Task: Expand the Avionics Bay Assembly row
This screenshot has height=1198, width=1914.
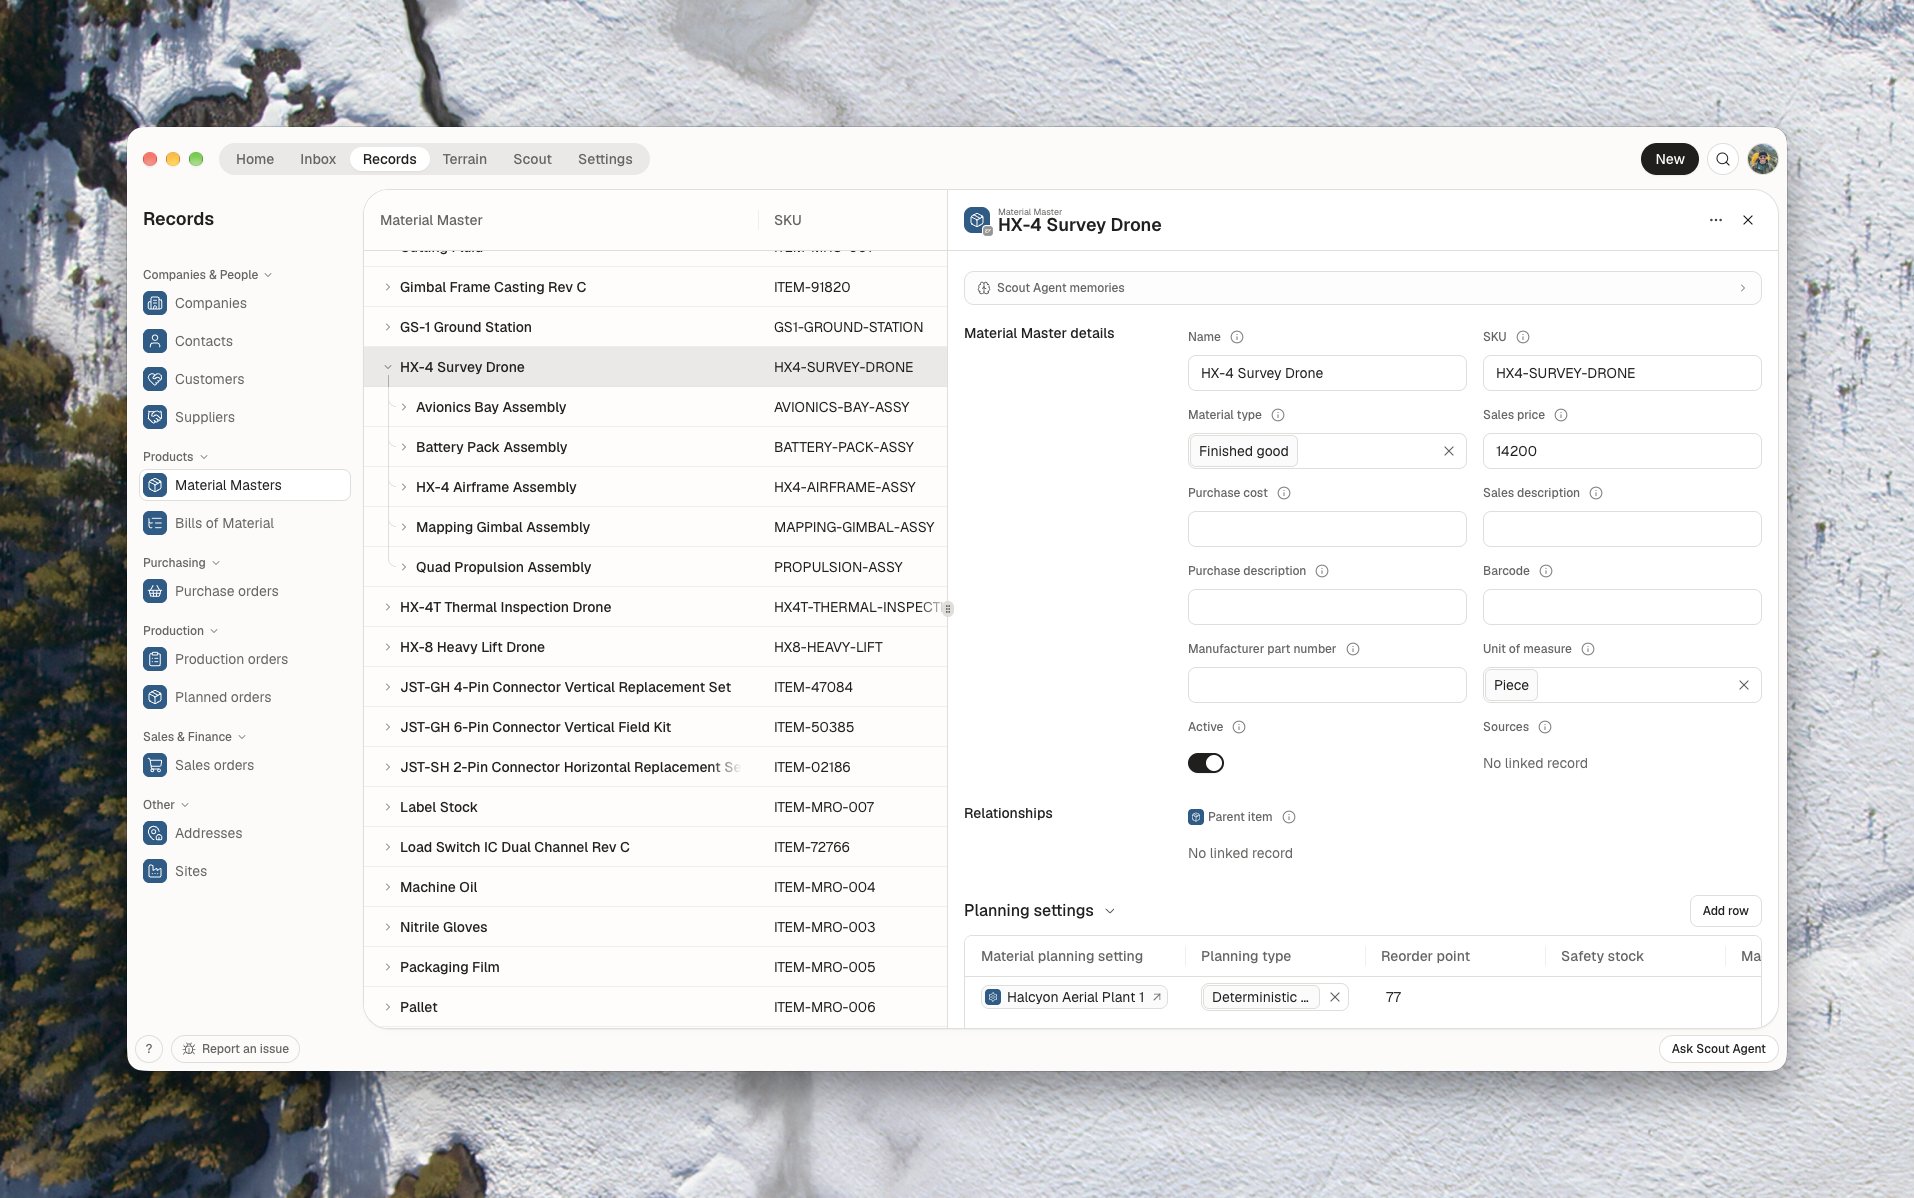Action: pos(404,407)
